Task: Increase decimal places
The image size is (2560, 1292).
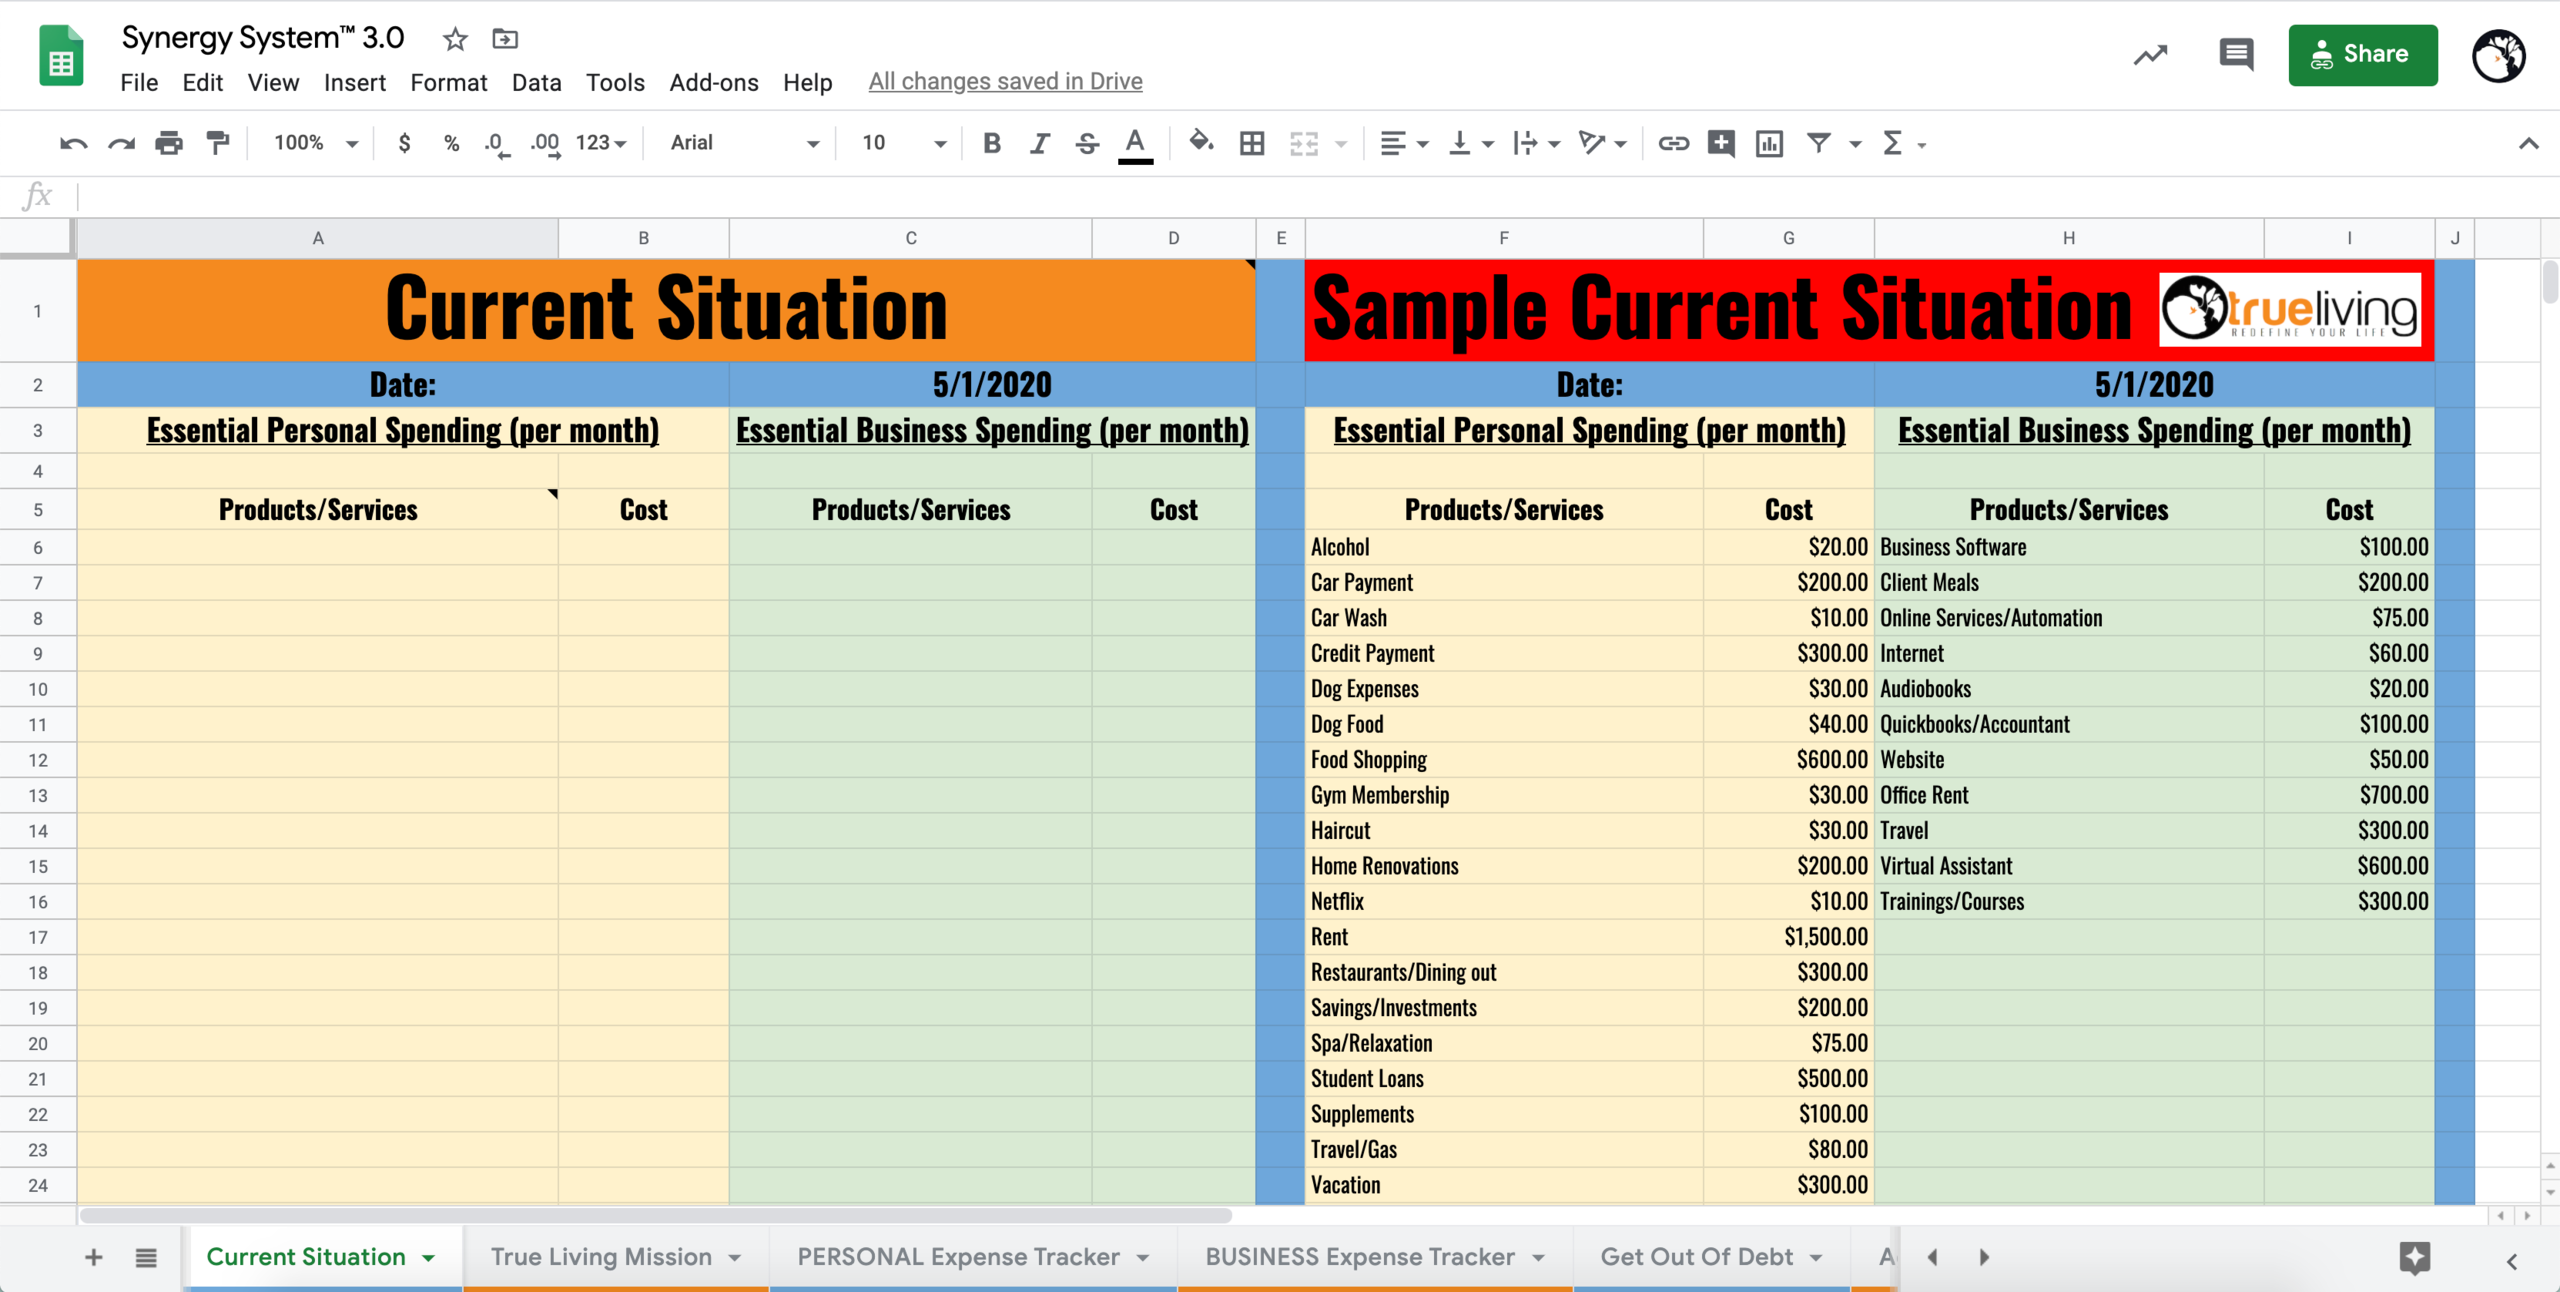Action: (545, 143)
